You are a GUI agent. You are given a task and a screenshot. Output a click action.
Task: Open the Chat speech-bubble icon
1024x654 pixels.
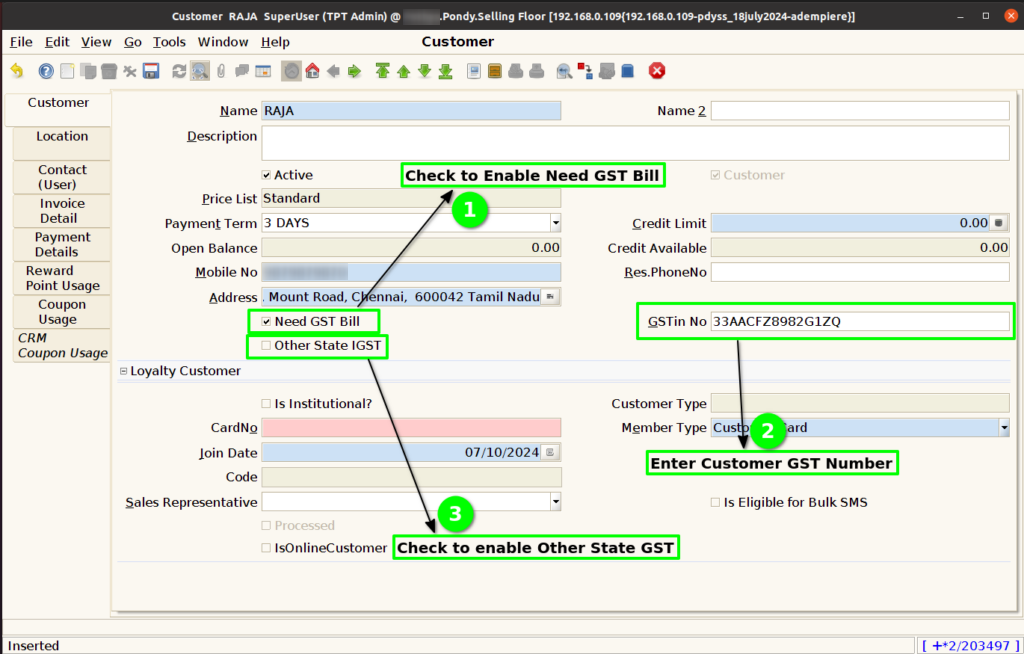point(242,71)
